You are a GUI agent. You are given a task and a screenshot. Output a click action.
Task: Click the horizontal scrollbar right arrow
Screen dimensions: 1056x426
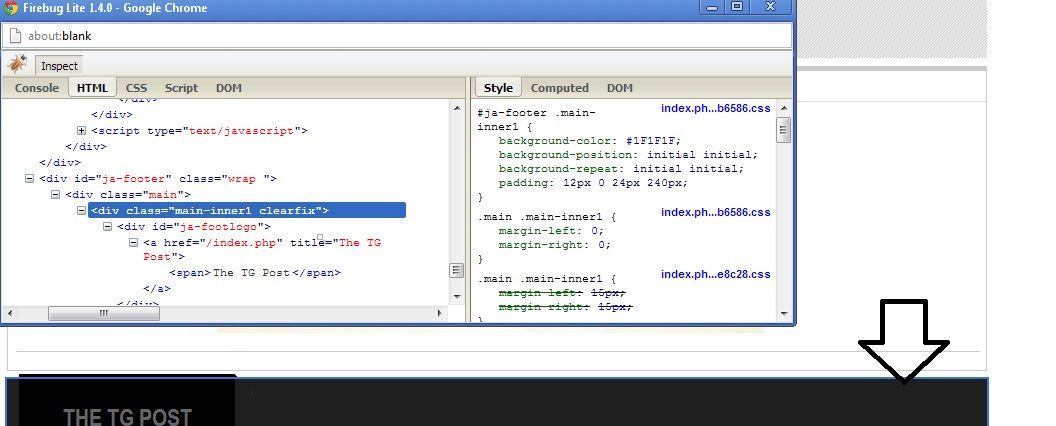coord(440,313)
